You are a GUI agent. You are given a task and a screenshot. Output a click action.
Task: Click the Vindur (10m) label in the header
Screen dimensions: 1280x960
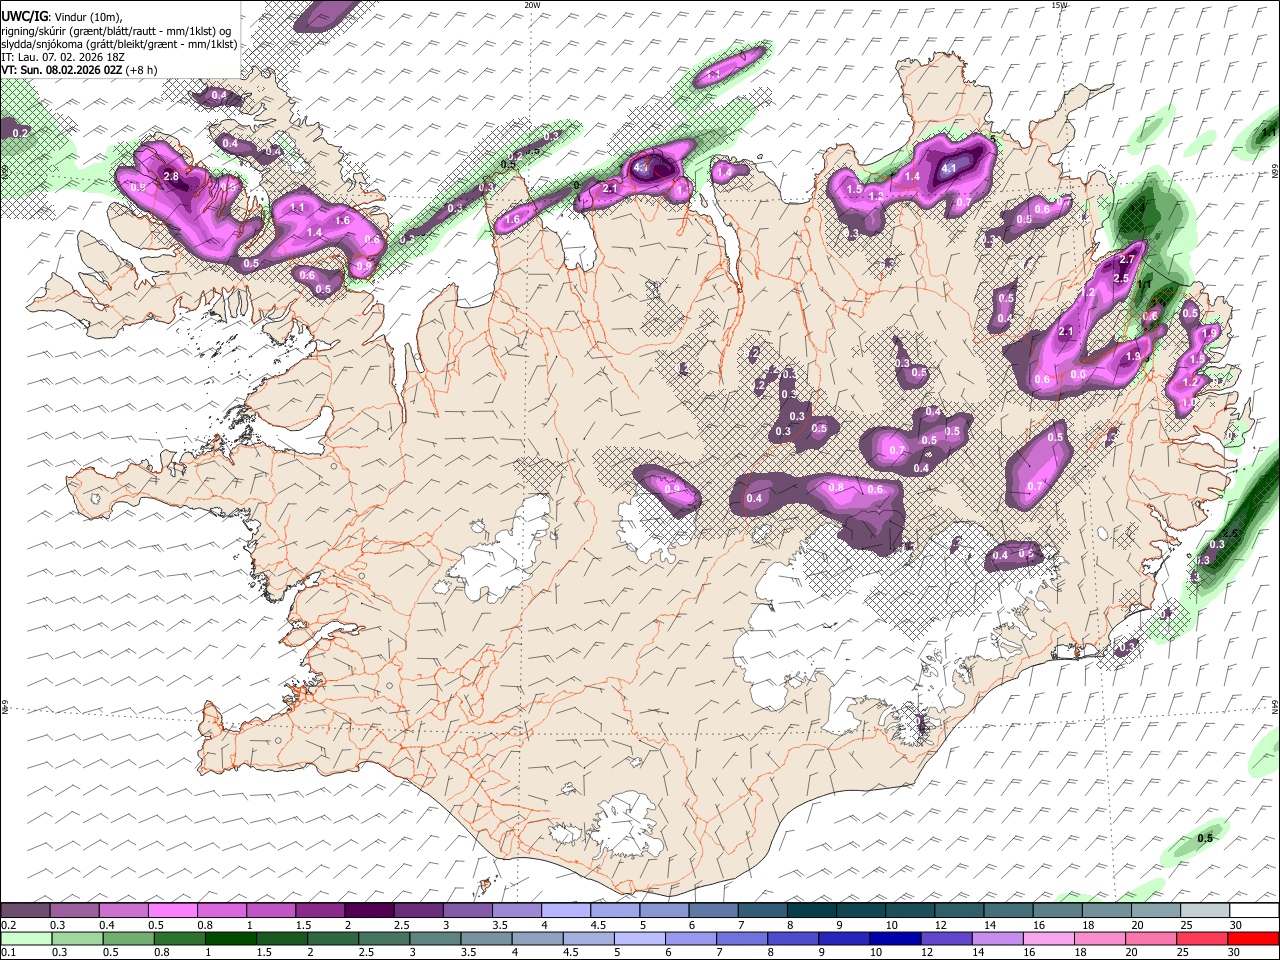(x=88, y=17)
